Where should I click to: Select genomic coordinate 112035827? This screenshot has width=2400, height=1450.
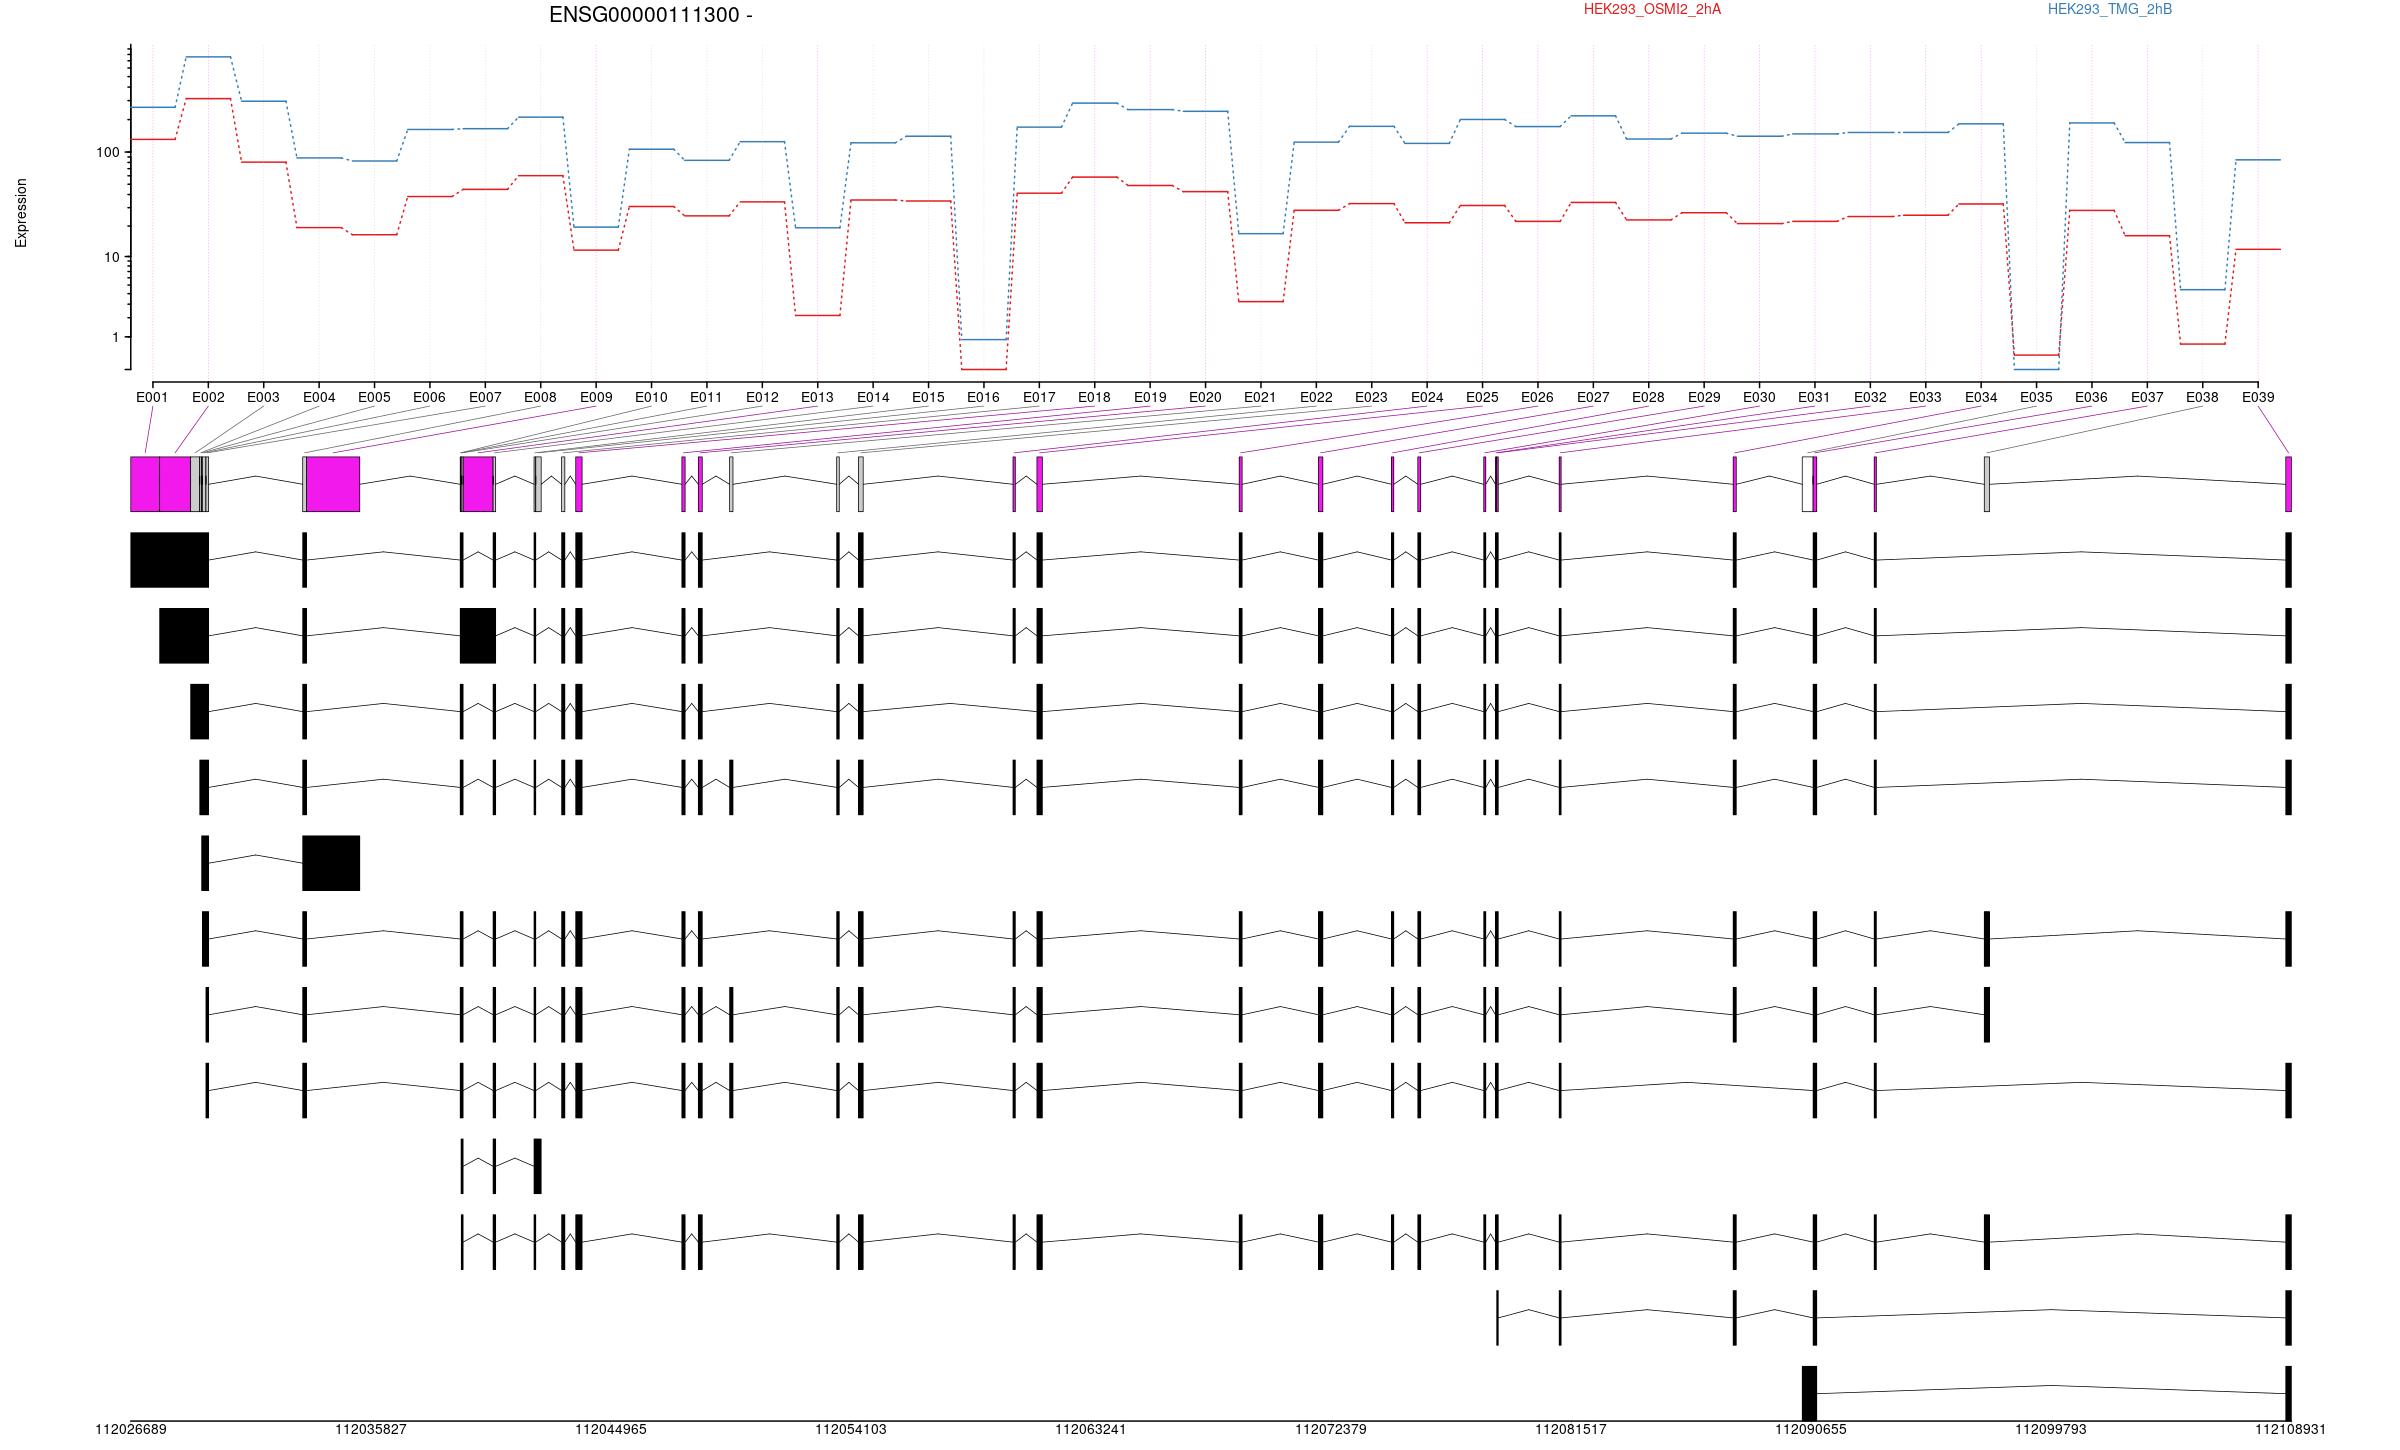pyautogui.click(x=371, y=1429)
